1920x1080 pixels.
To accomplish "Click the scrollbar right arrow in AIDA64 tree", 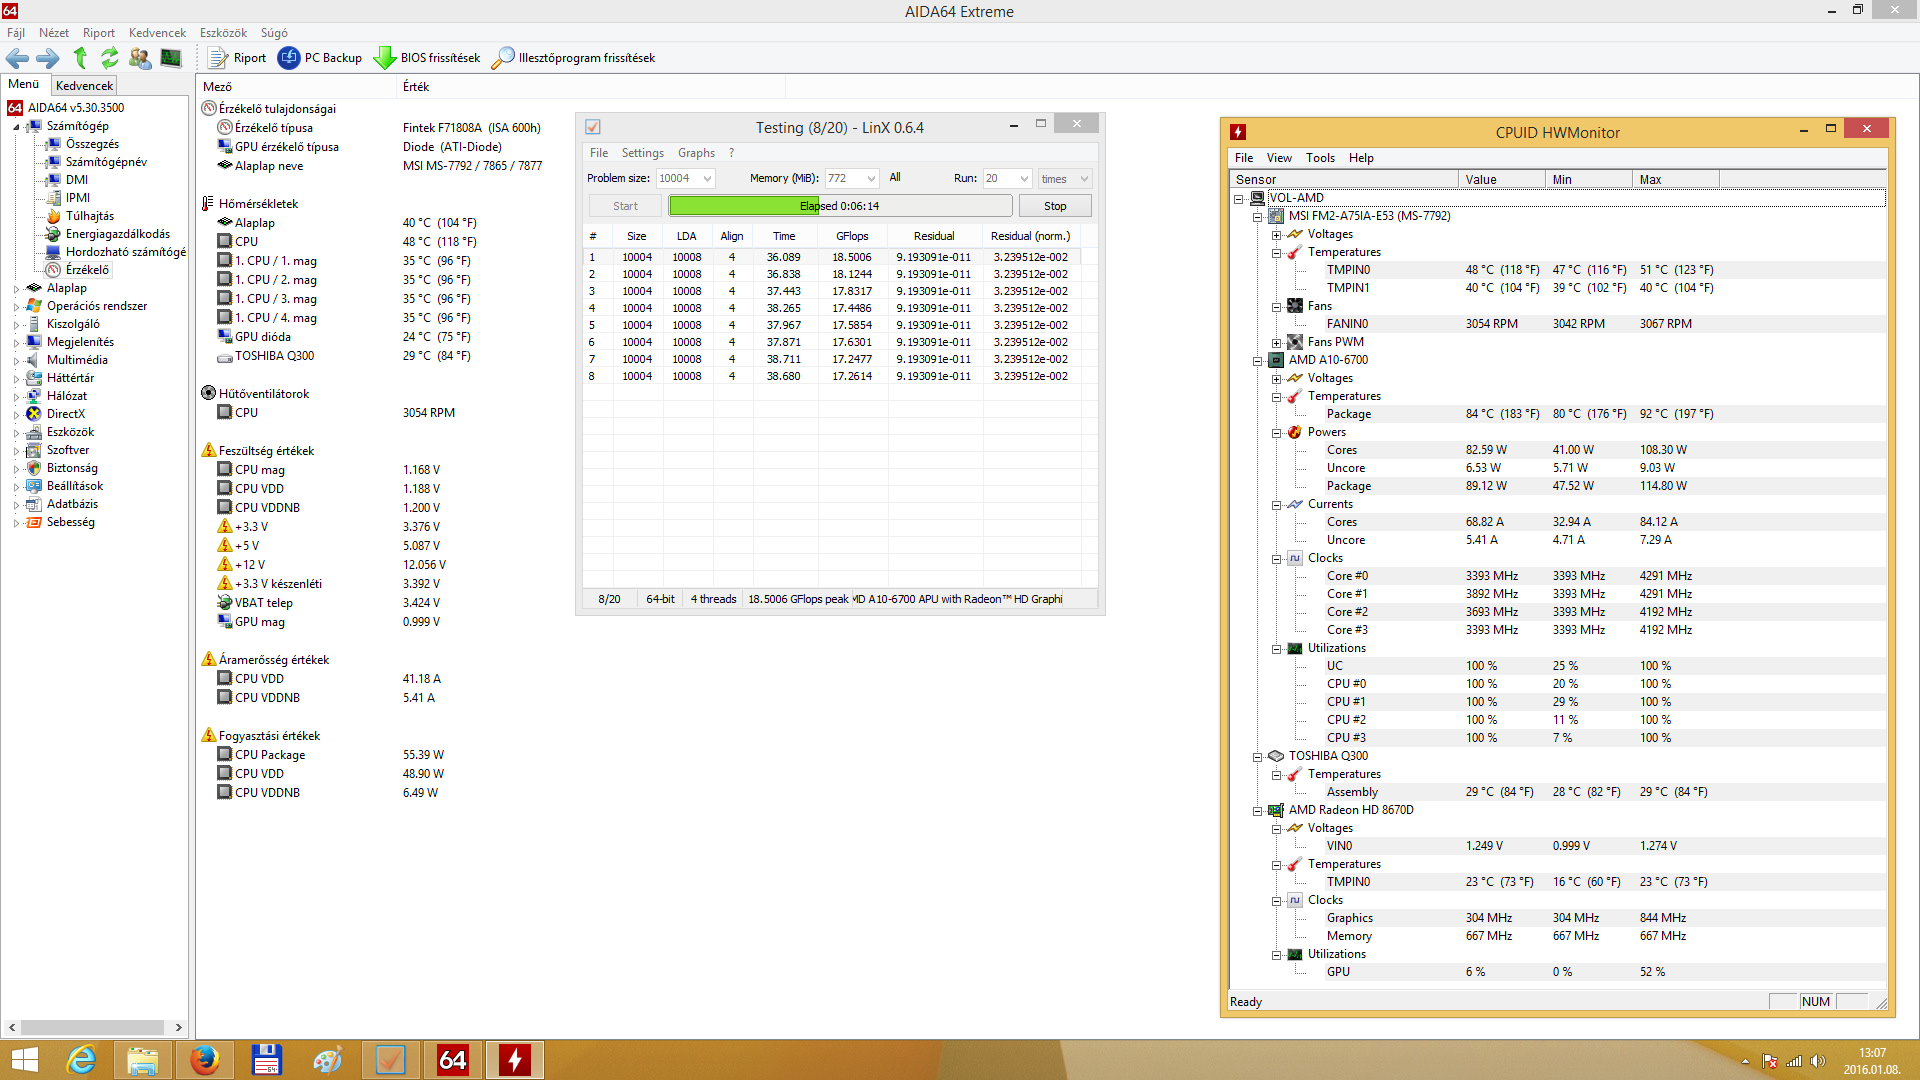I will [179, 1027].
